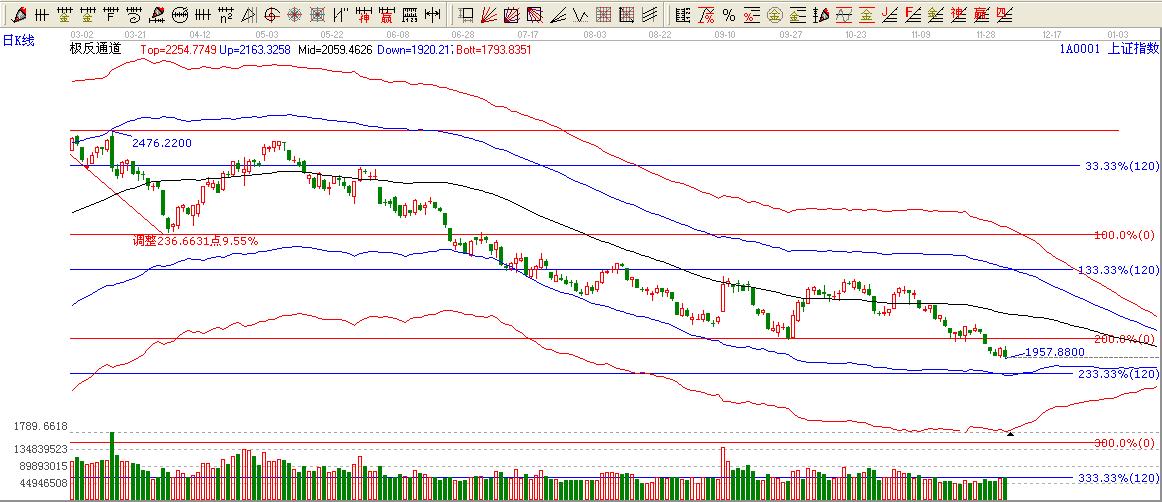Image resolution: width=1162 pixels, height=502 pixels.
Task: Activate the red fan lines tool
Action: [x=489, y=14]
